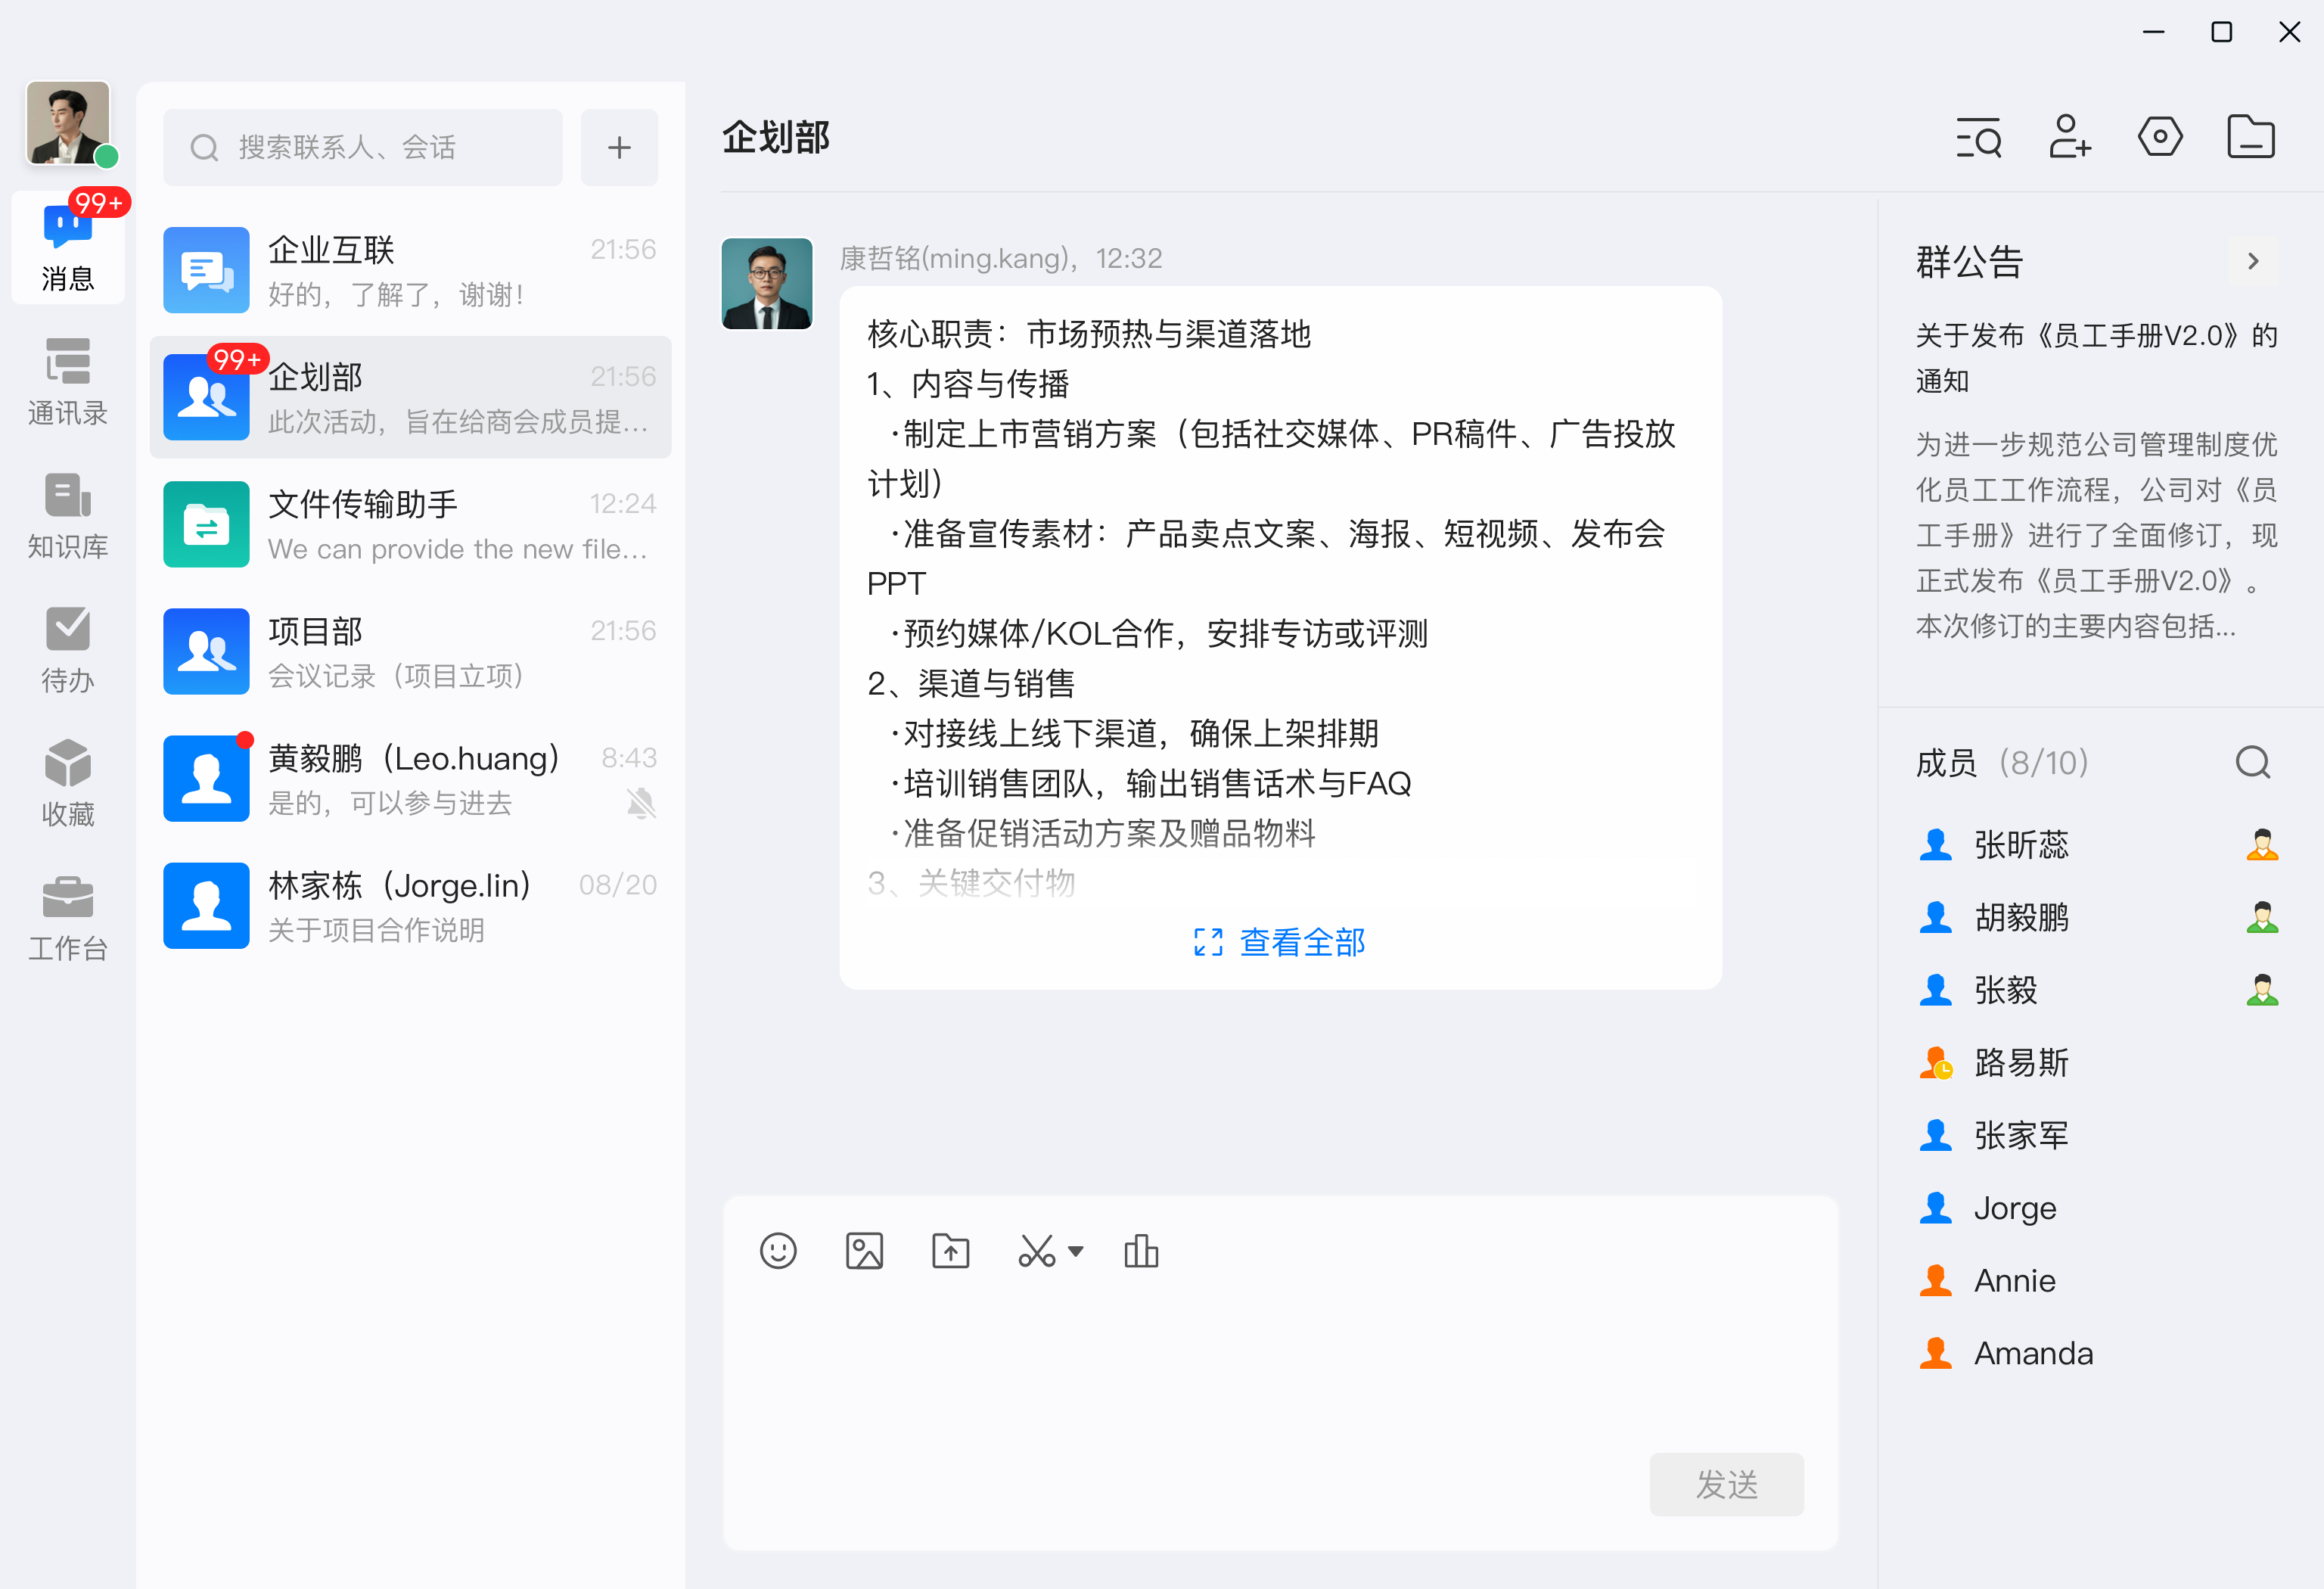This screenshot has height=1589, width=2324.
Task: Select member 张家军 in list
Action: click(x=2098, y=1135)
